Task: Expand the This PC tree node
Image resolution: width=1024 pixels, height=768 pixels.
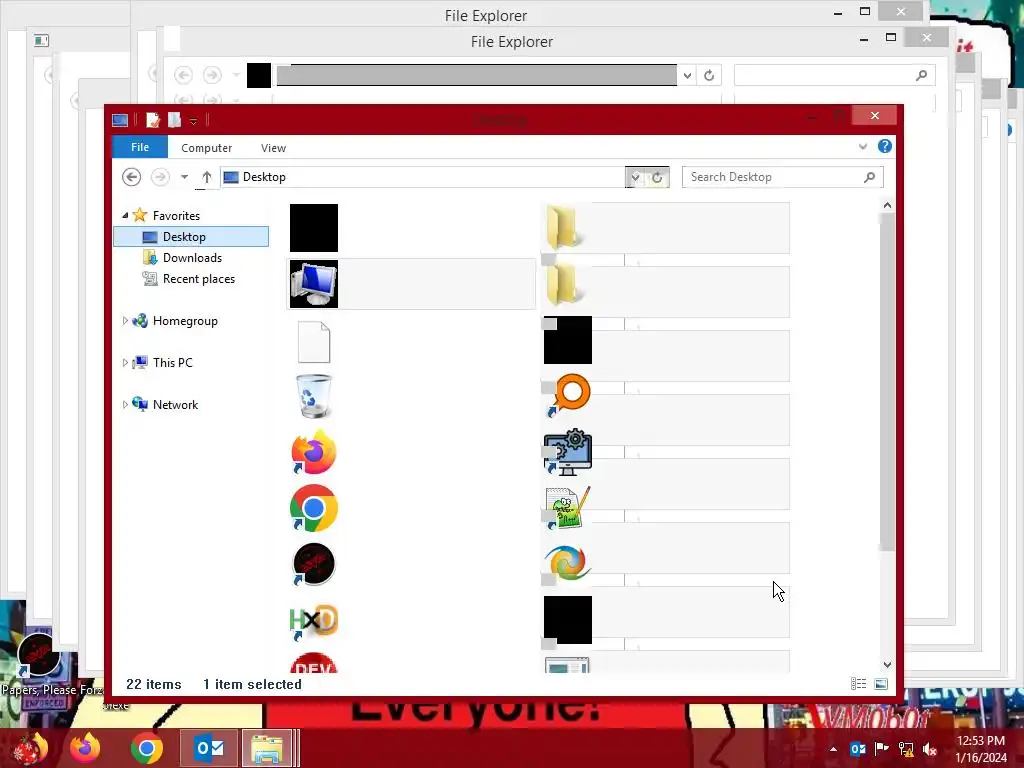Action: (125, 362)
